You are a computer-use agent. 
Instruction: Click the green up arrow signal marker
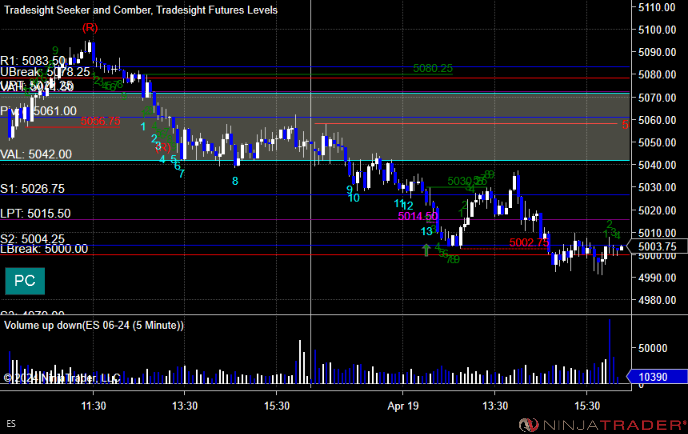click(426, 250)
